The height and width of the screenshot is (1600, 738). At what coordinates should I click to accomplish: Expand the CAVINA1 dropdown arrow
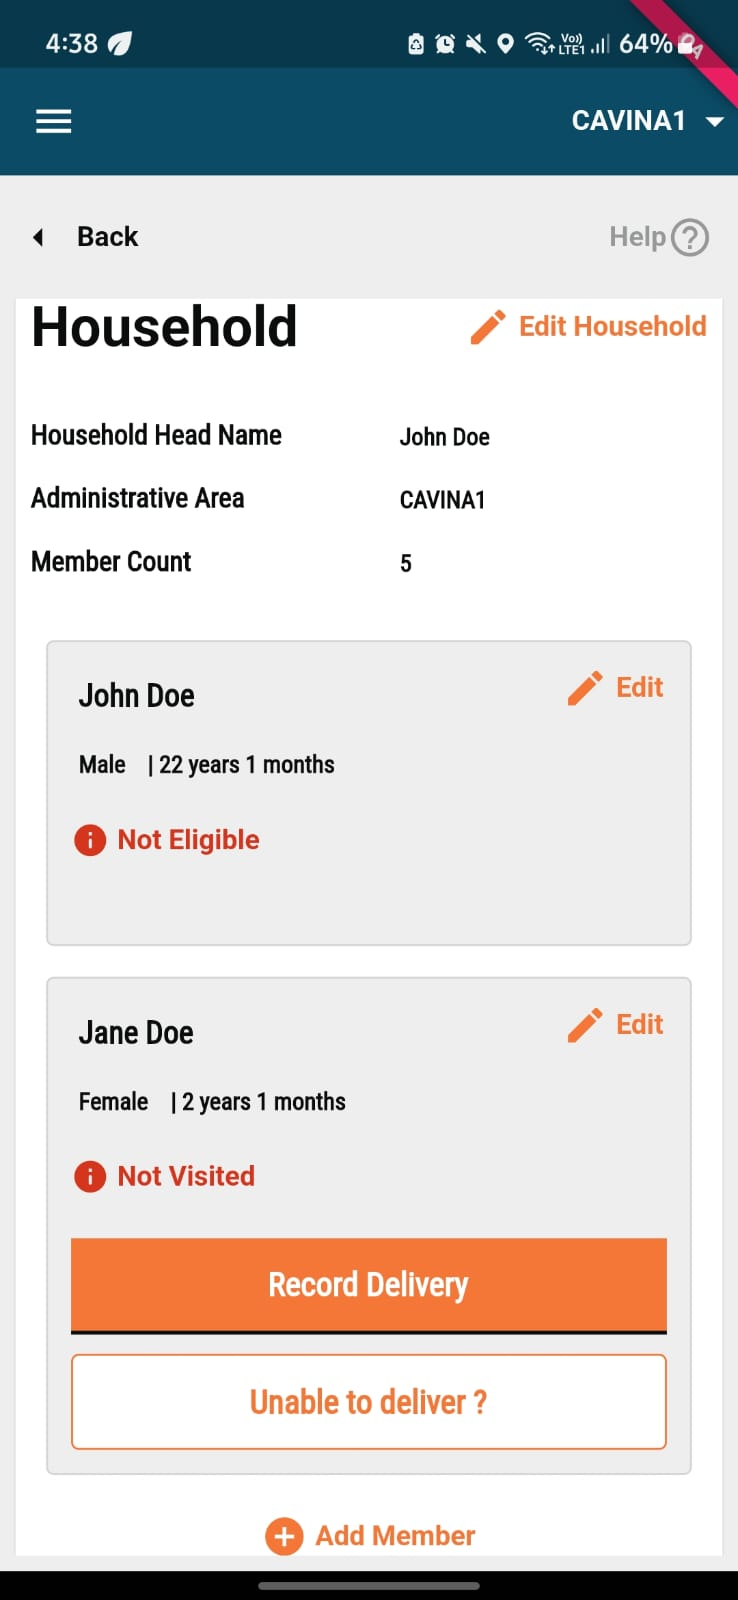[714, 122]
